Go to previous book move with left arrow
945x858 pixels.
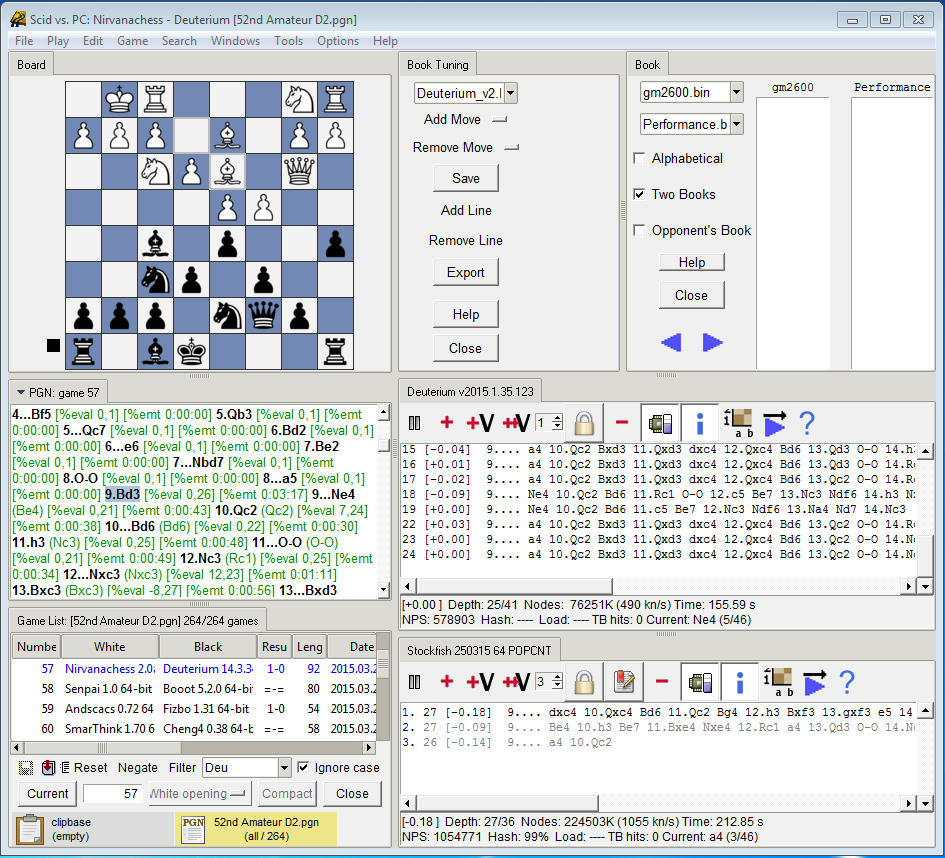pyautogui.click(x=671, y=342)
